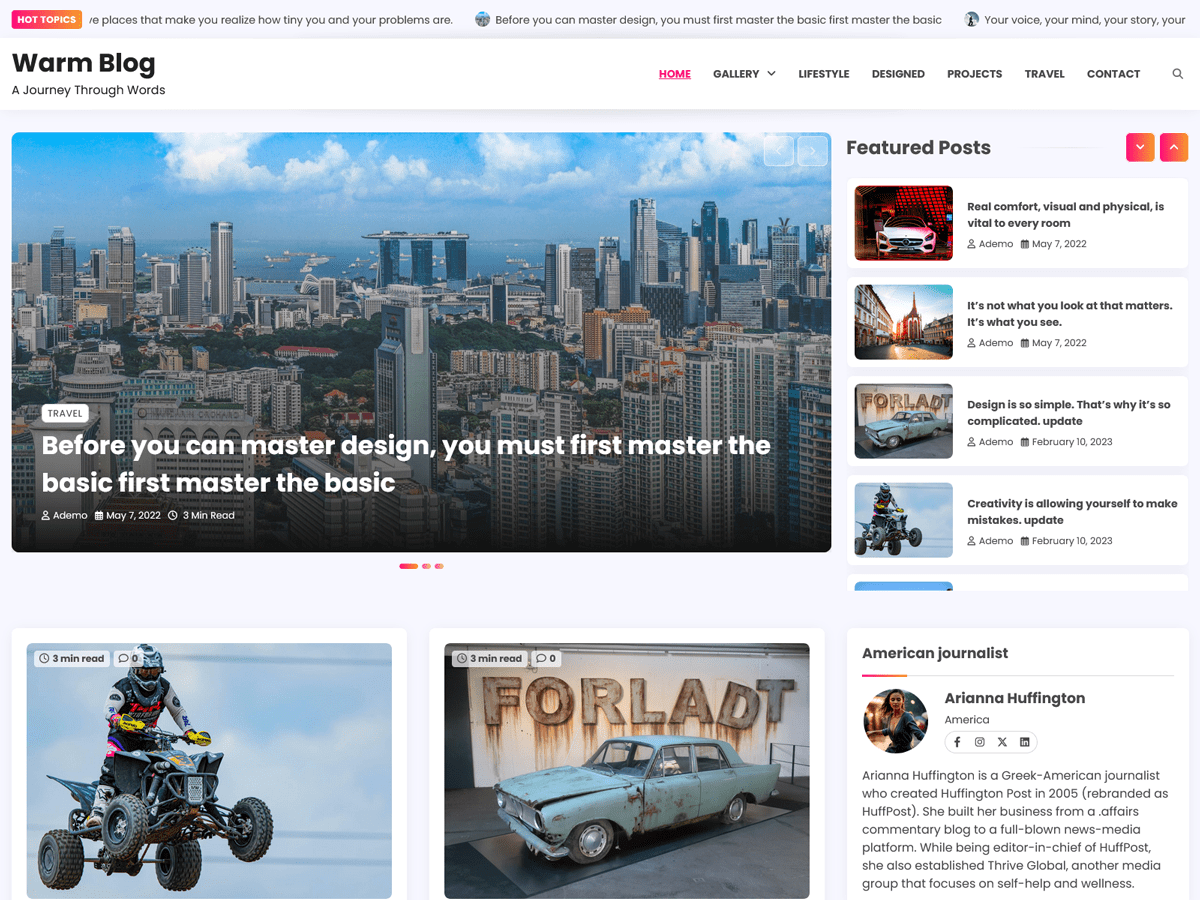Click the LinkedIn icon for Arianna Huffington
Screen dimensions: 1200x900
coord(1024,742)
